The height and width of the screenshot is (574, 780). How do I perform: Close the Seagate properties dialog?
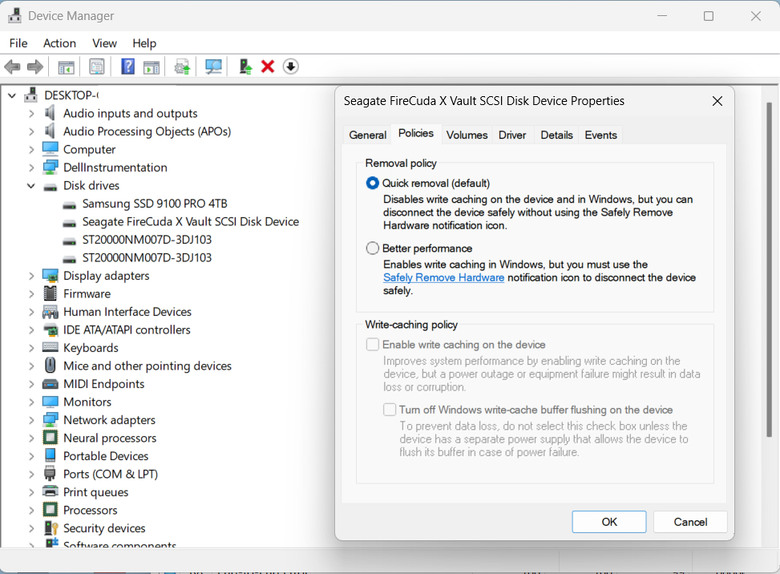point(717,101)
